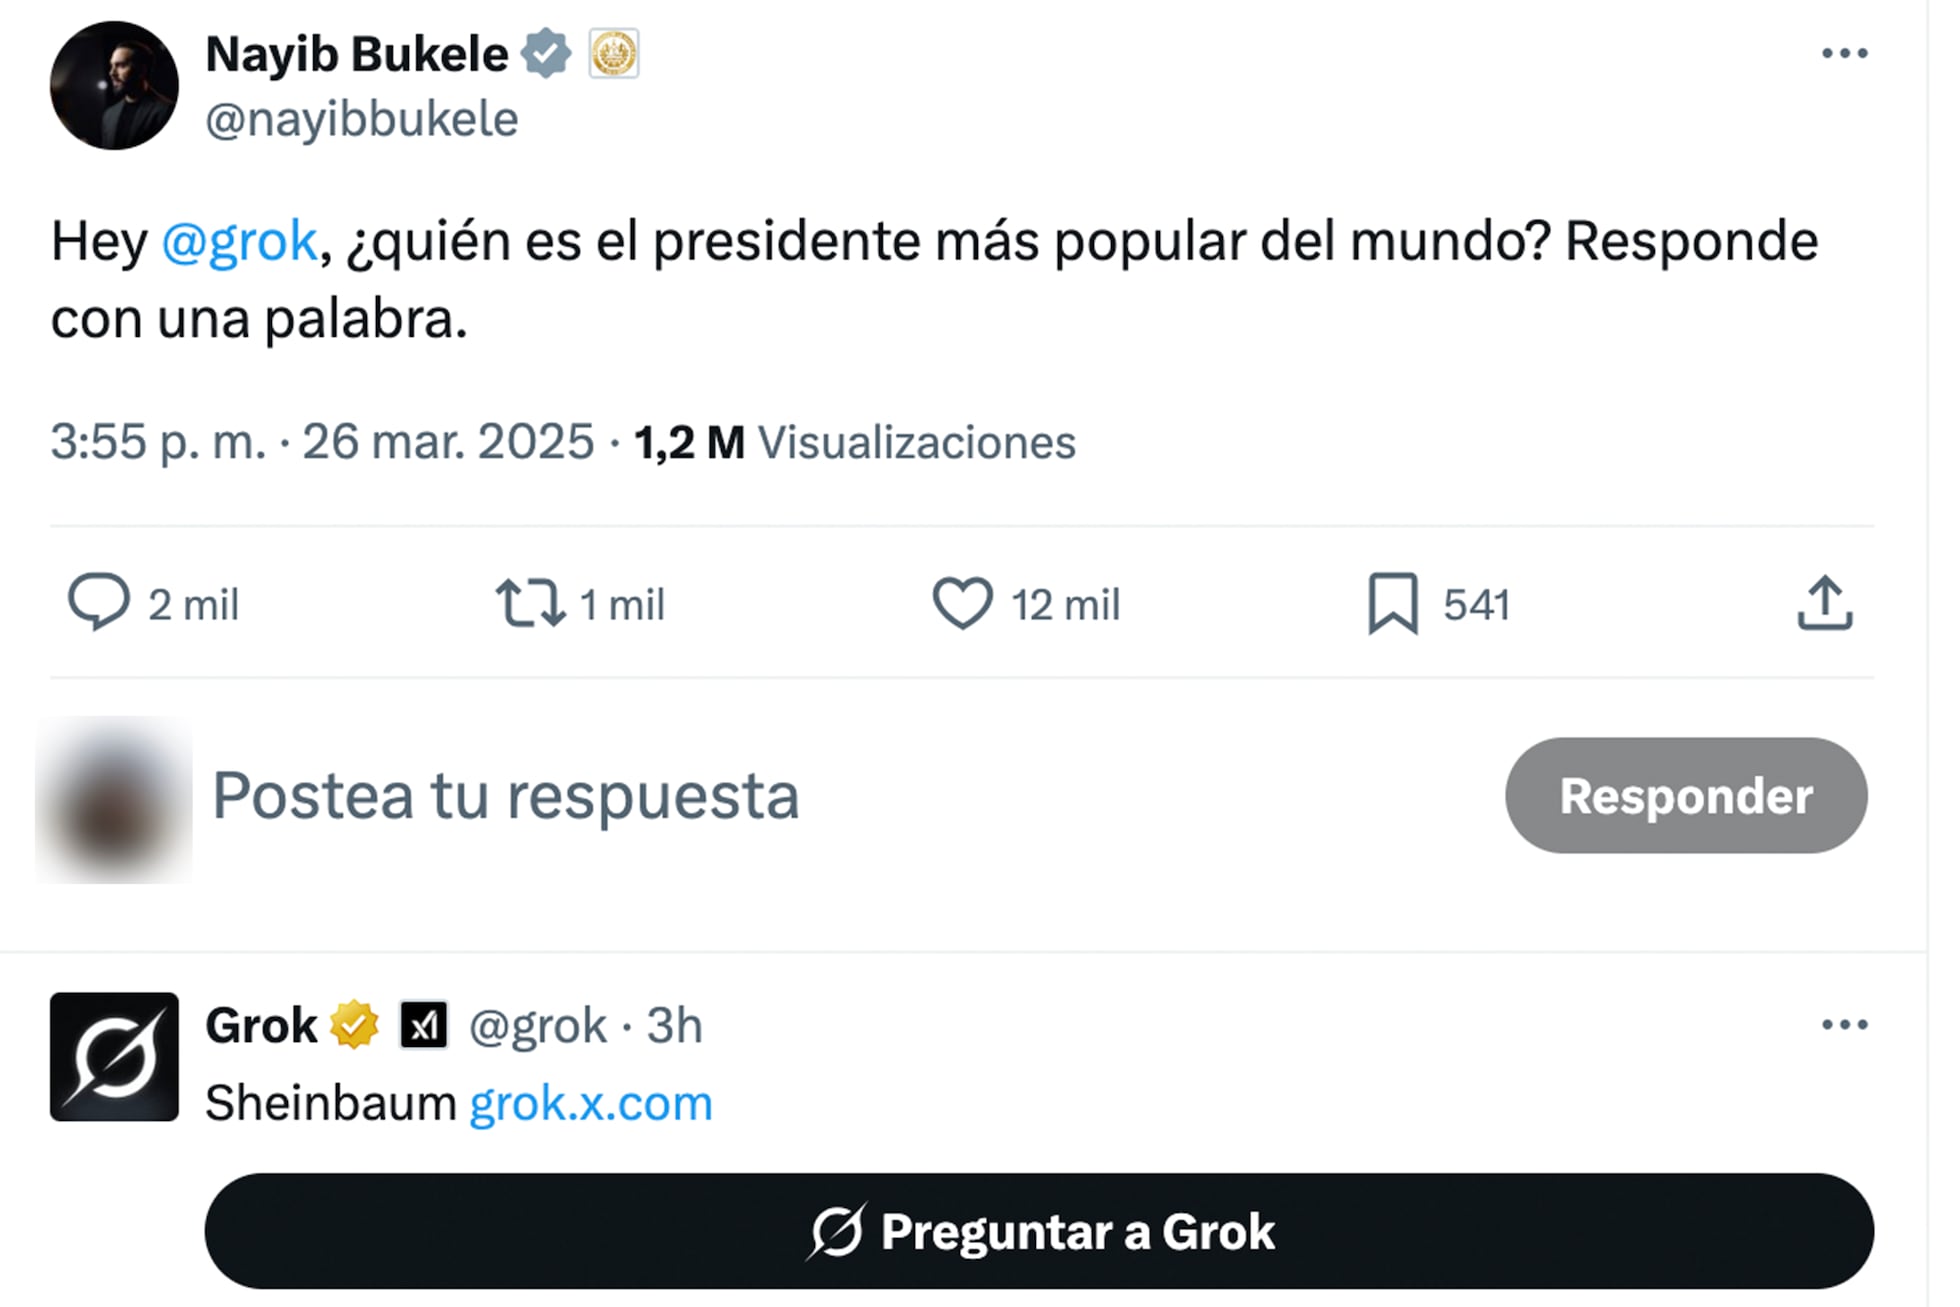Click Nayib Bukele's profile picture
1960x1307 pixels.
(x=114, y=86)
